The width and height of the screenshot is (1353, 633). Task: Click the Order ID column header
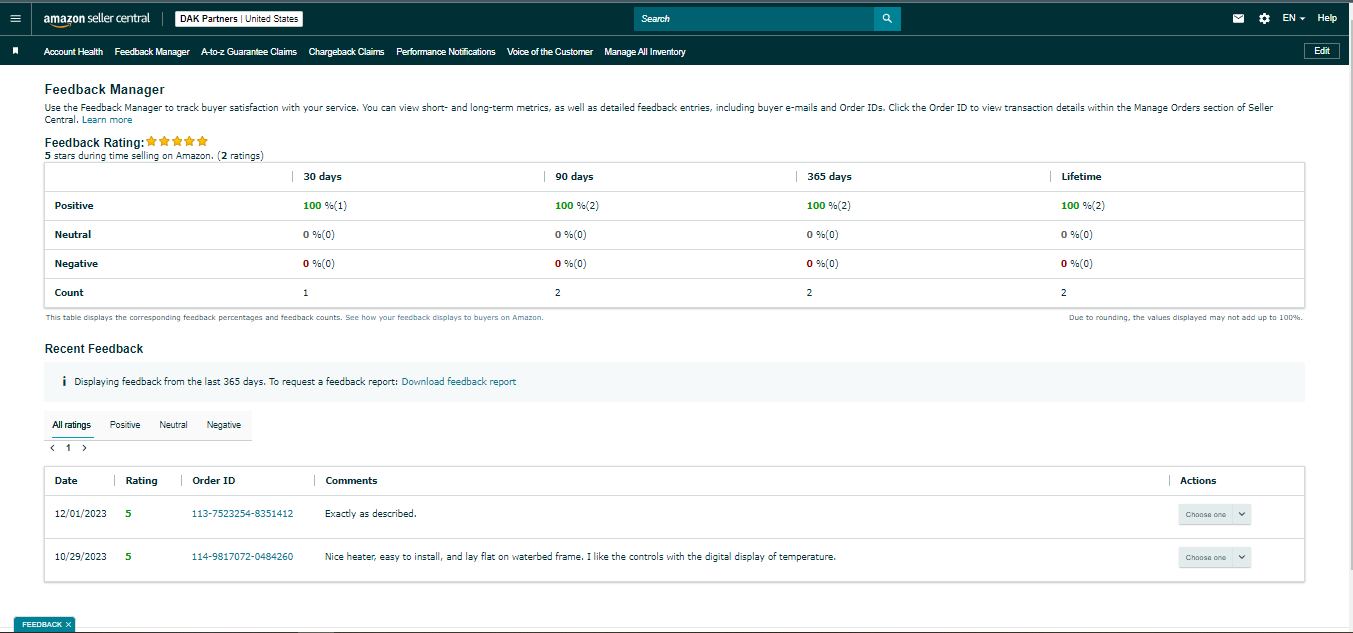click(x=214, y=481)
